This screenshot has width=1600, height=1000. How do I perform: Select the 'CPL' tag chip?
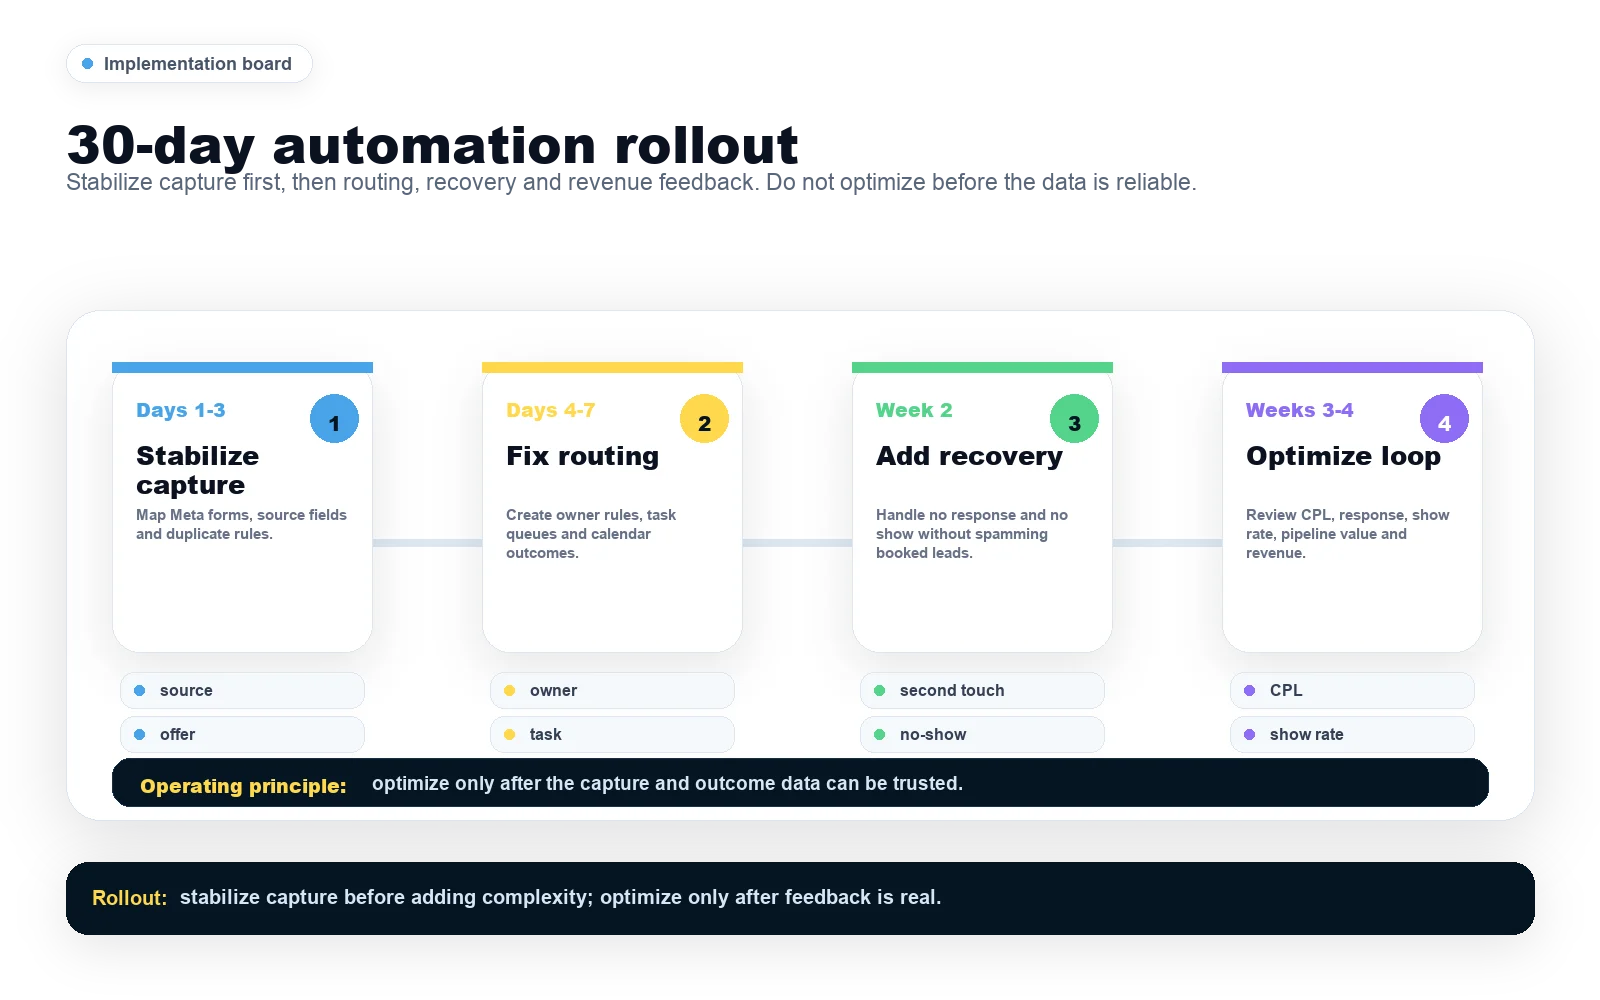[1352, 691]
